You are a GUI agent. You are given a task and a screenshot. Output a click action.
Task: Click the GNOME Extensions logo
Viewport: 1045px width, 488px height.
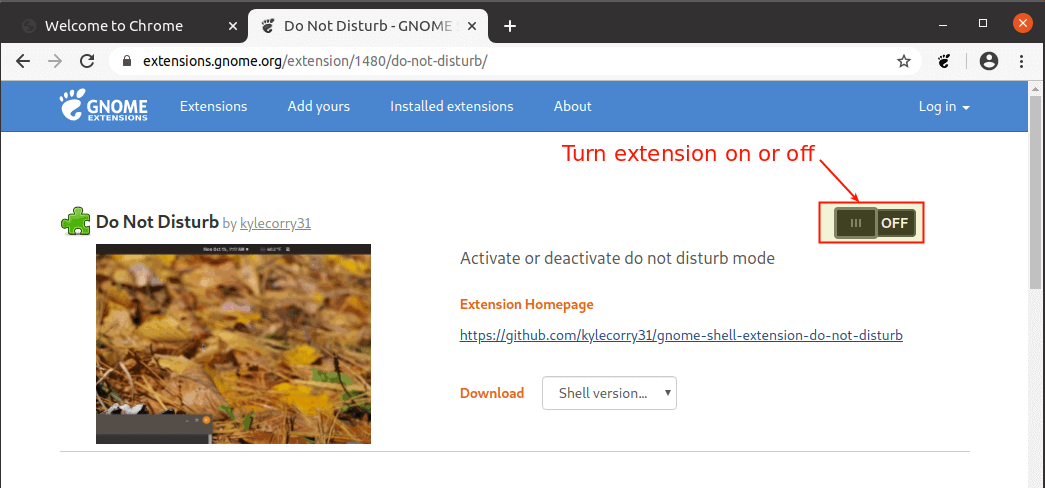coord(103,106)
